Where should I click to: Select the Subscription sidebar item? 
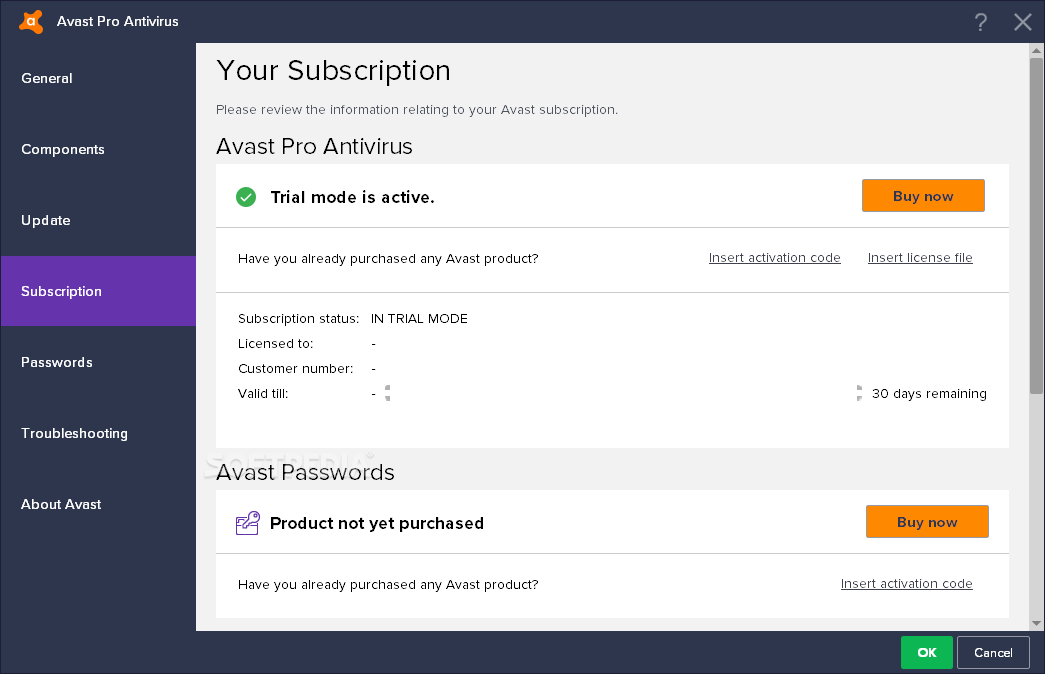pyautogui.click(x=98, y=291)
